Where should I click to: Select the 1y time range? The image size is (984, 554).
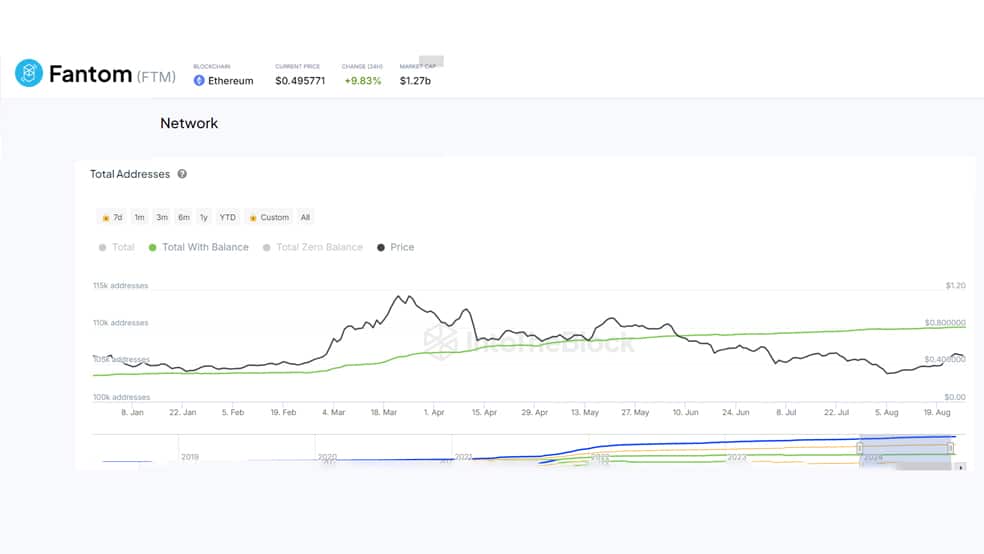[203, 218]
